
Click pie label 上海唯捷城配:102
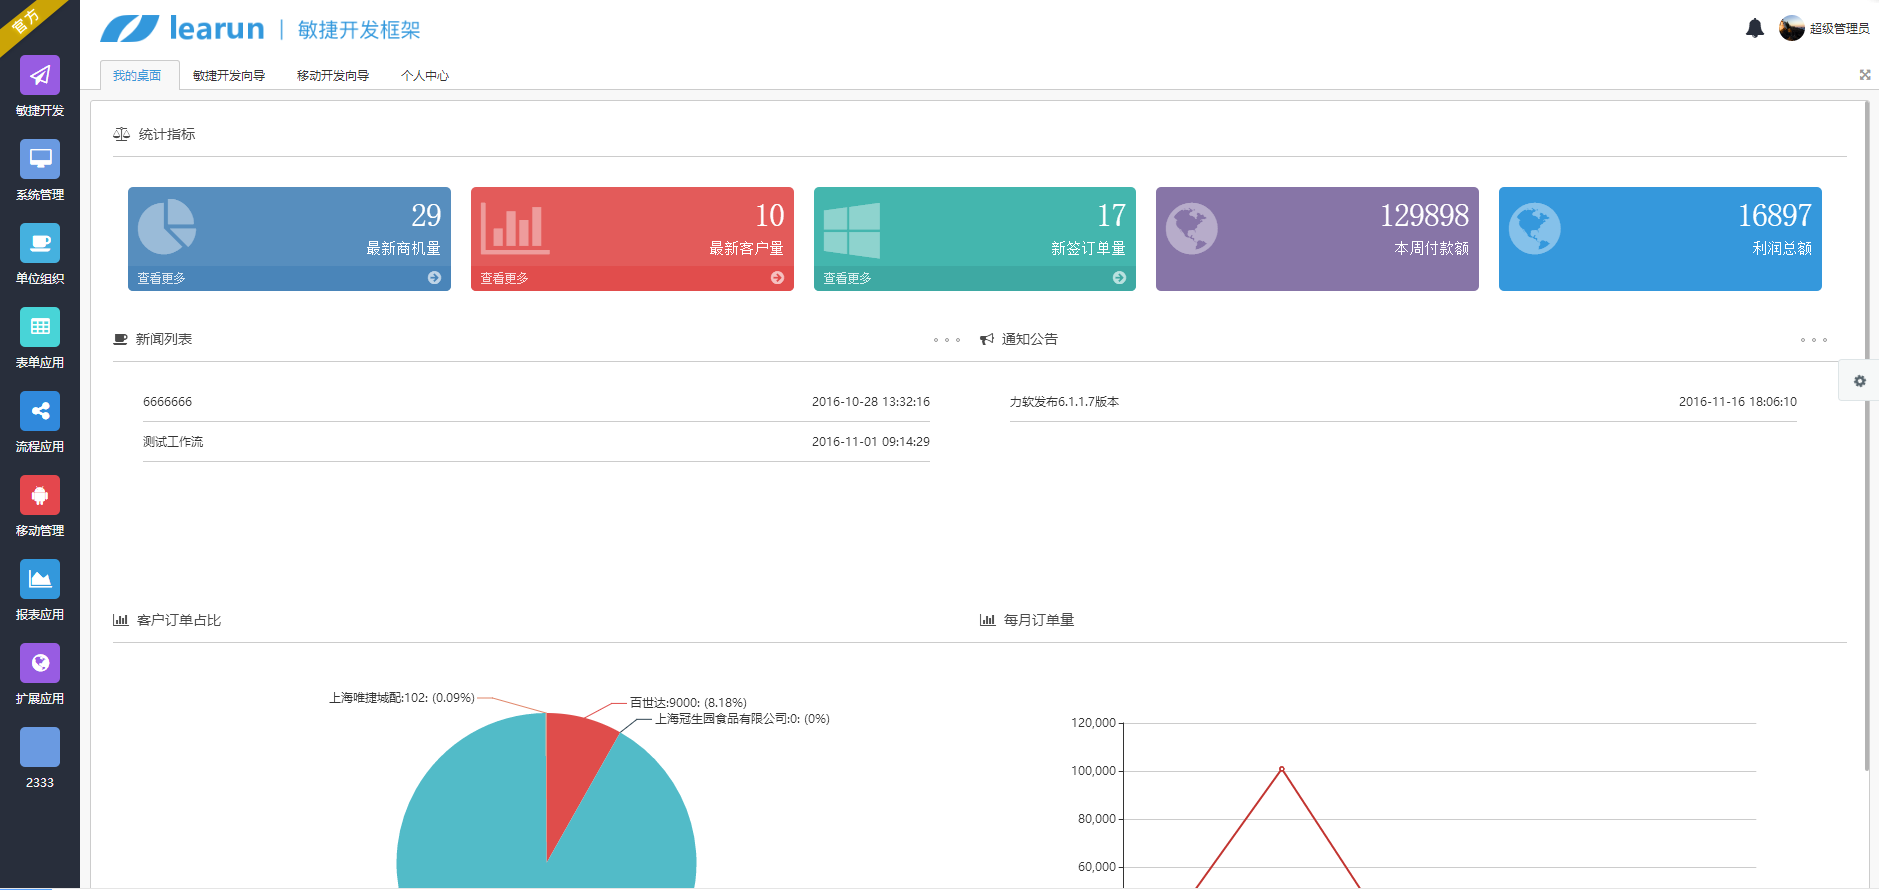tap(402, 698)
